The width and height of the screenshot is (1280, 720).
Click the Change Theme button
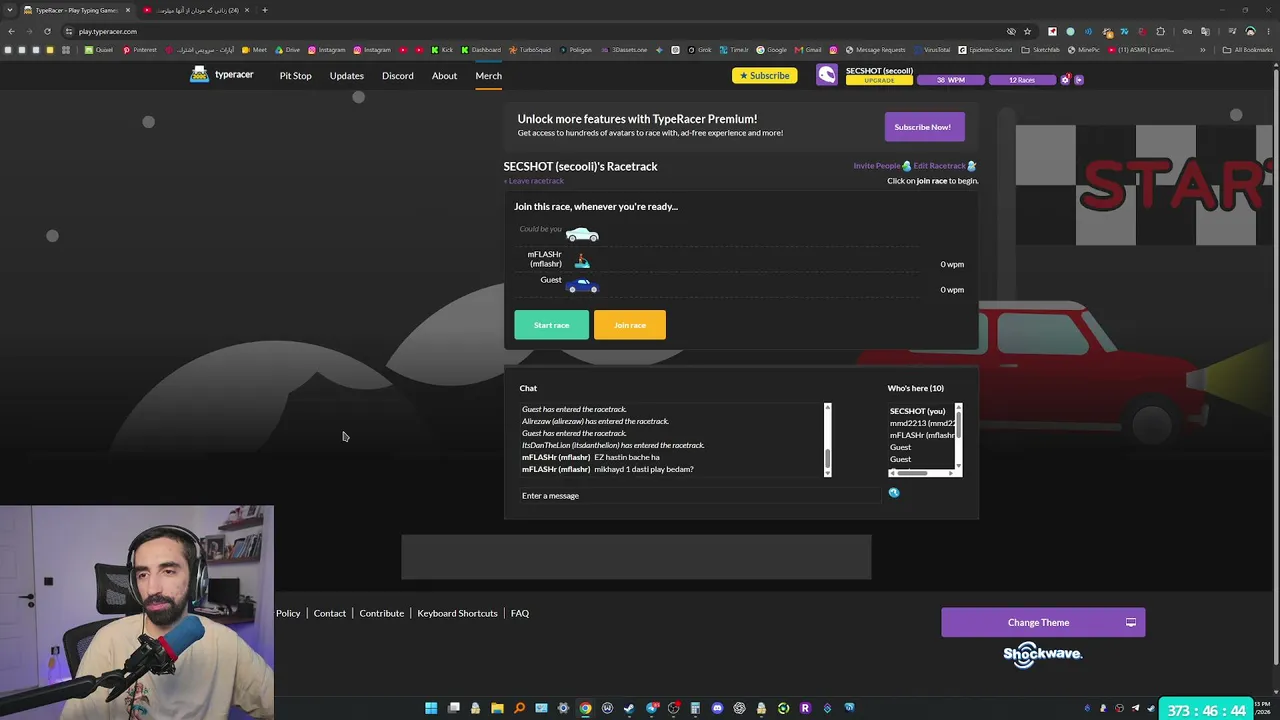click(x=1043, y=623)
